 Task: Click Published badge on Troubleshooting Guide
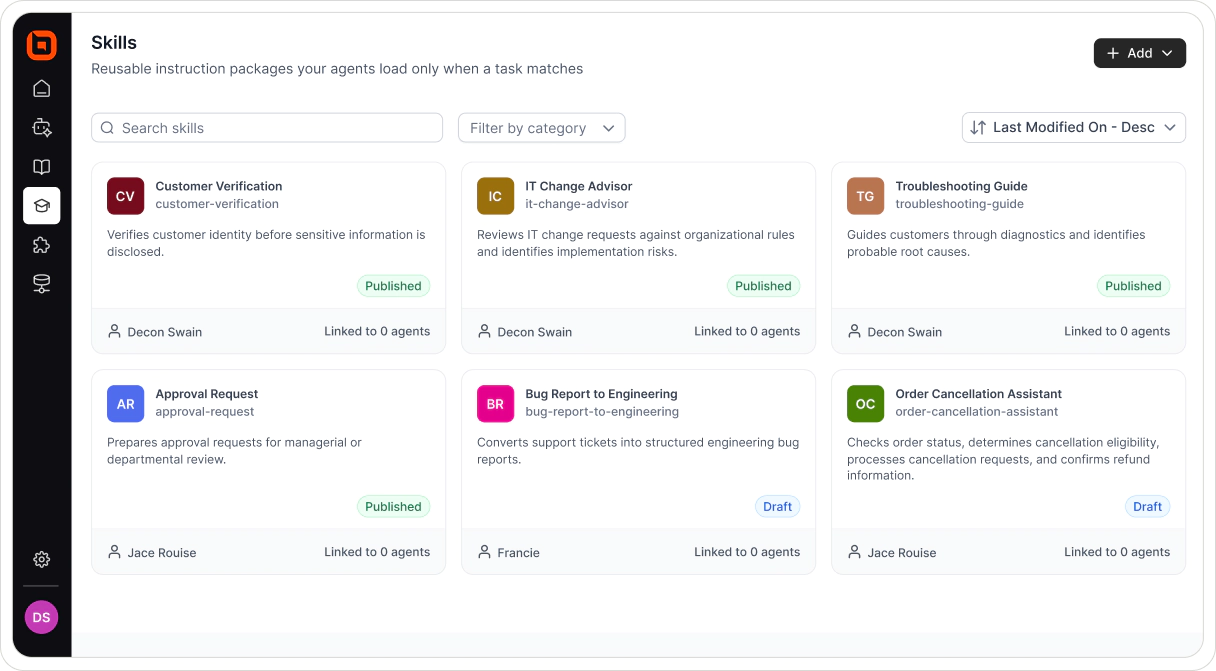1133,286
